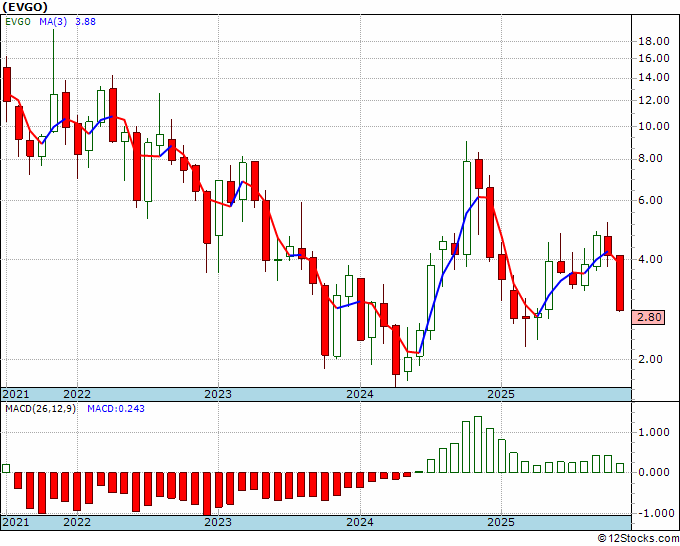The height and width of the screenshot is (546, 680).
Task: Click the 2.80 current price tag
Action: pyautogui.click(x=650, y=317)
